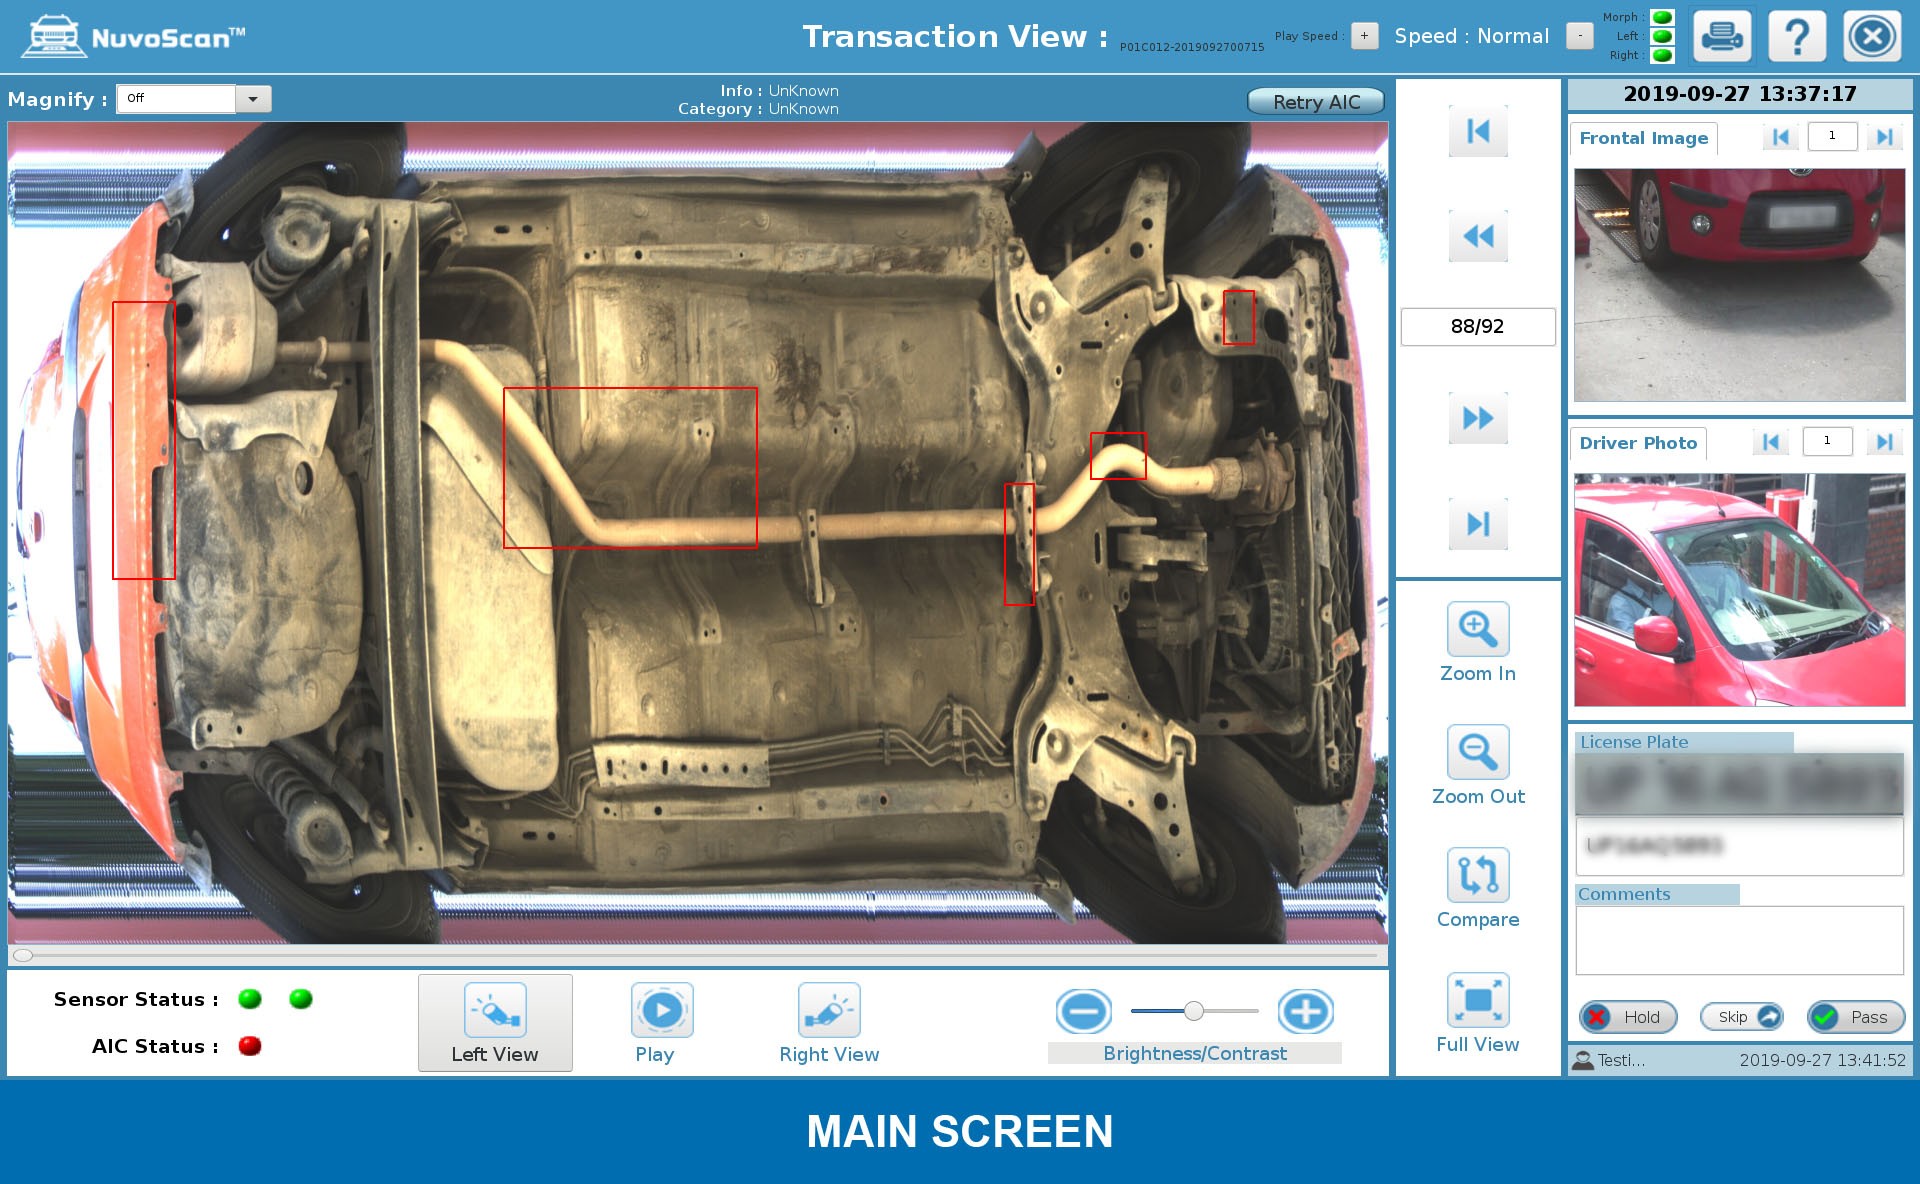Jump to the last scan frame
The image size is (1920, 1184).
click(x=1477, y=523)
